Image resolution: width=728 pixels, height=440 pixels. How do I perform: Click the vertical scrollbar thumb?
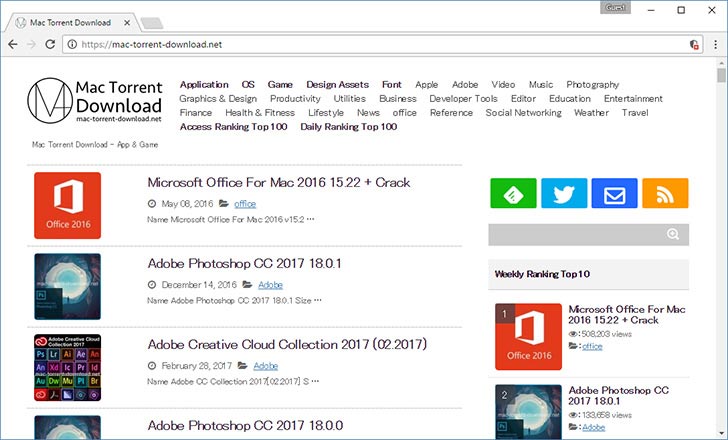[x=721, y=75]
